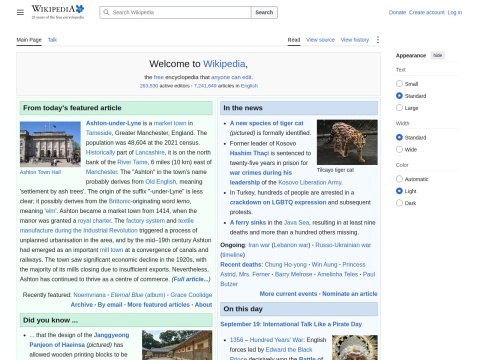The height and width of the screenshot is (360, 480).
Task: Choose the Light color option
Action: click(x=399, y=191)
